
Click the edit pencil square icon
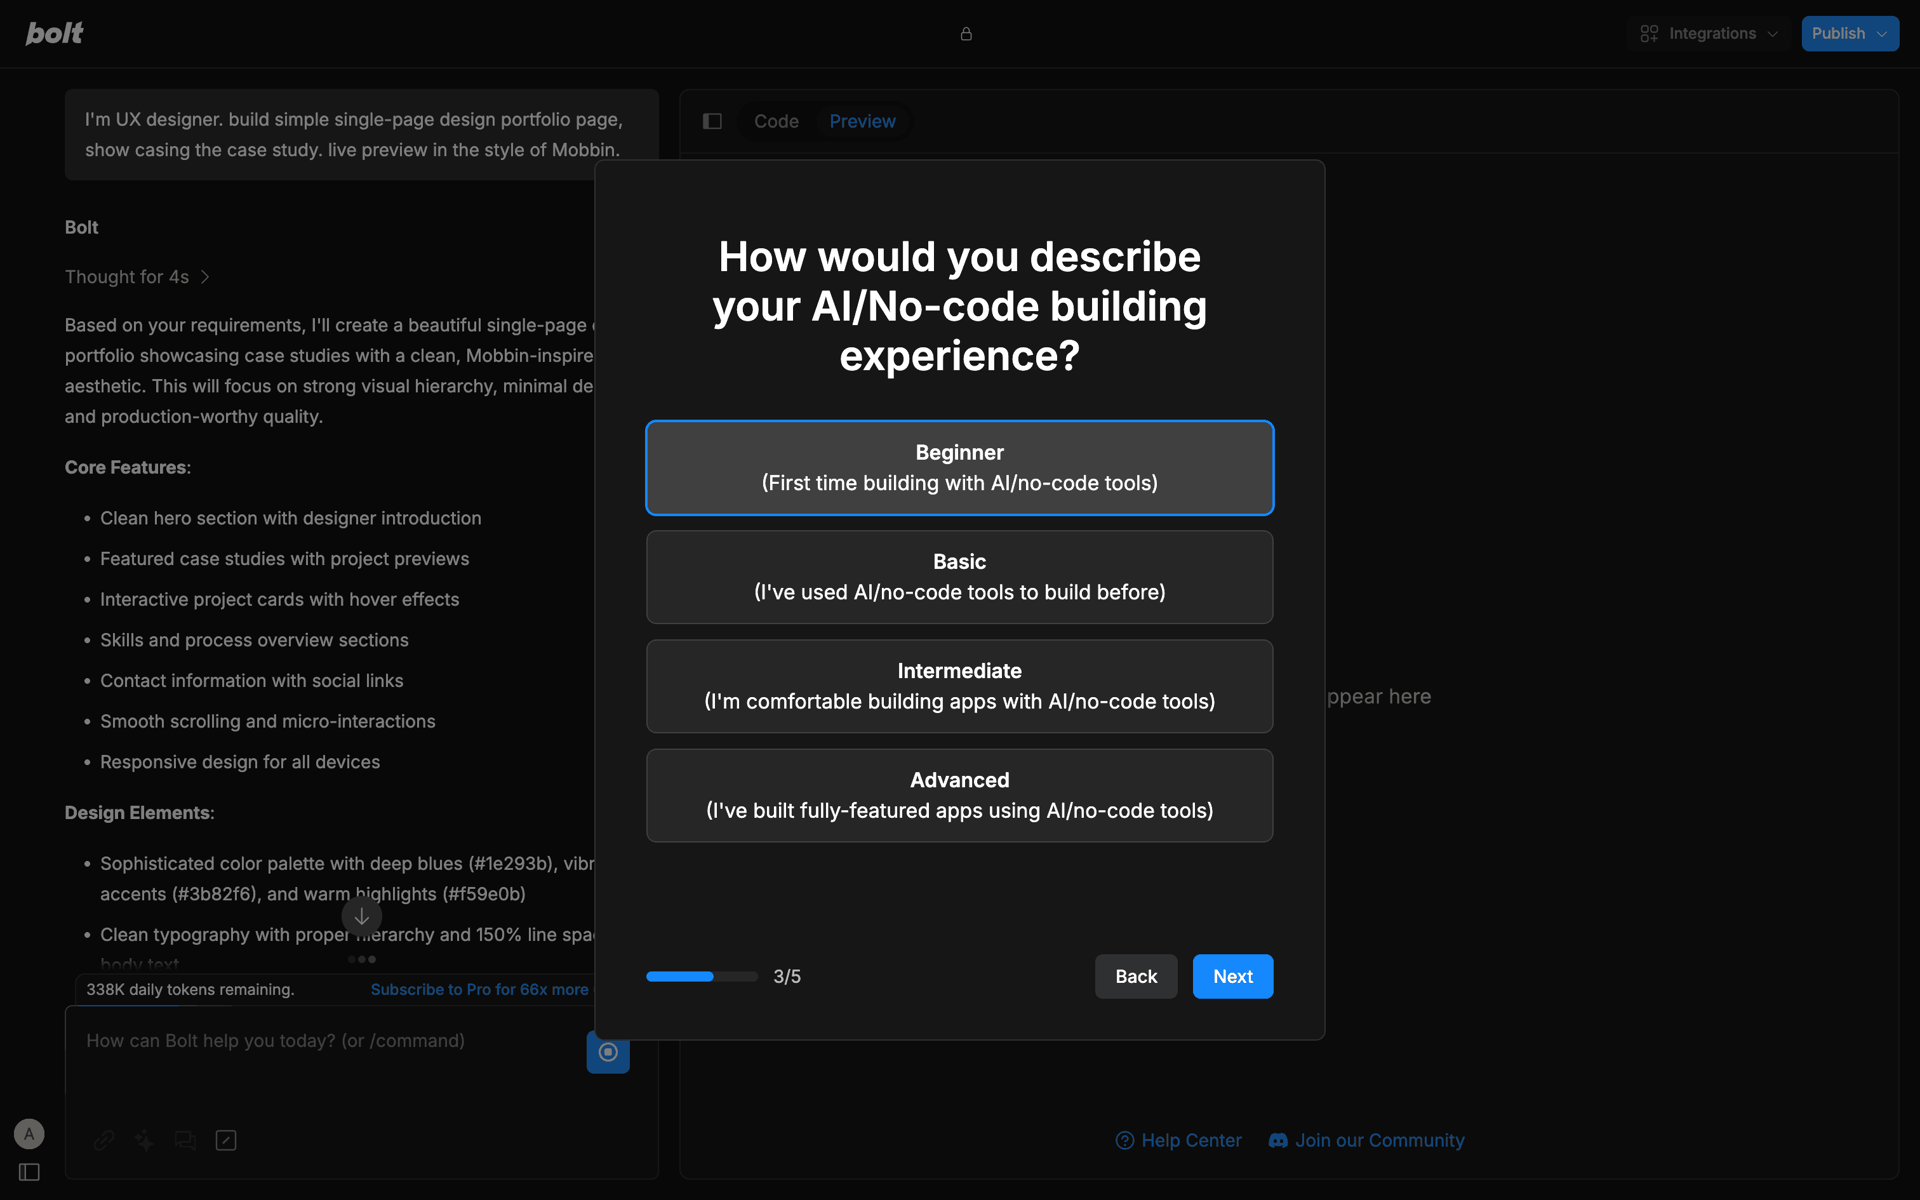click(226, 1140)
